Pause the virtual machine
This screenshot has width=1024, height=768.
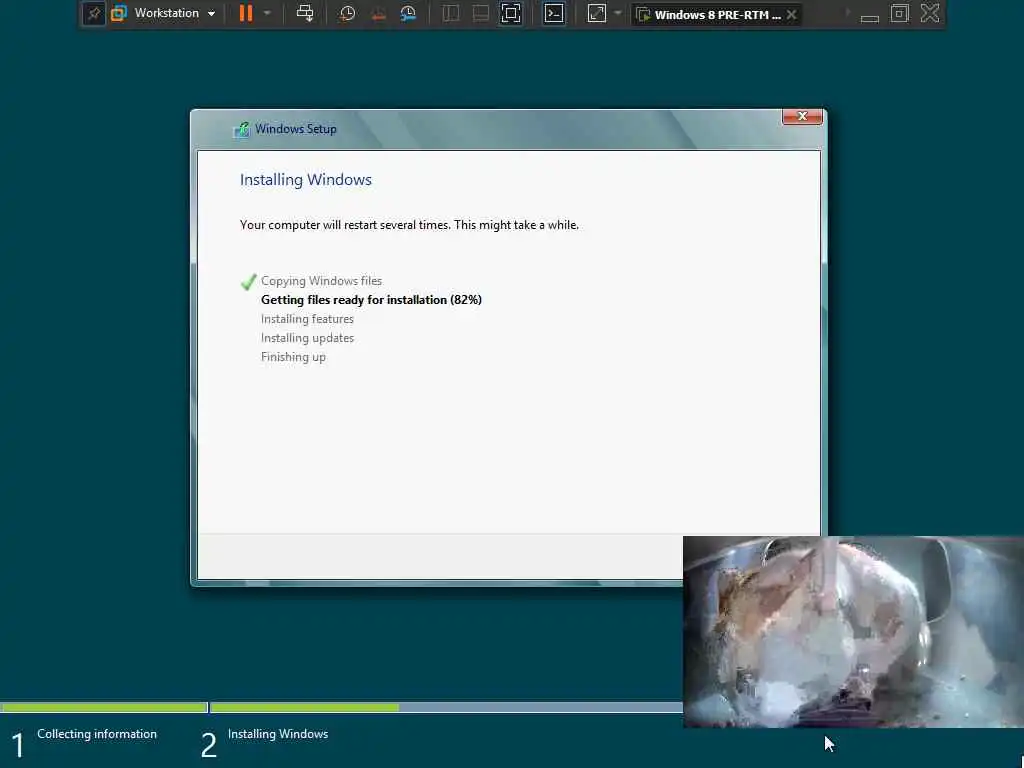[x=246, y=13]
